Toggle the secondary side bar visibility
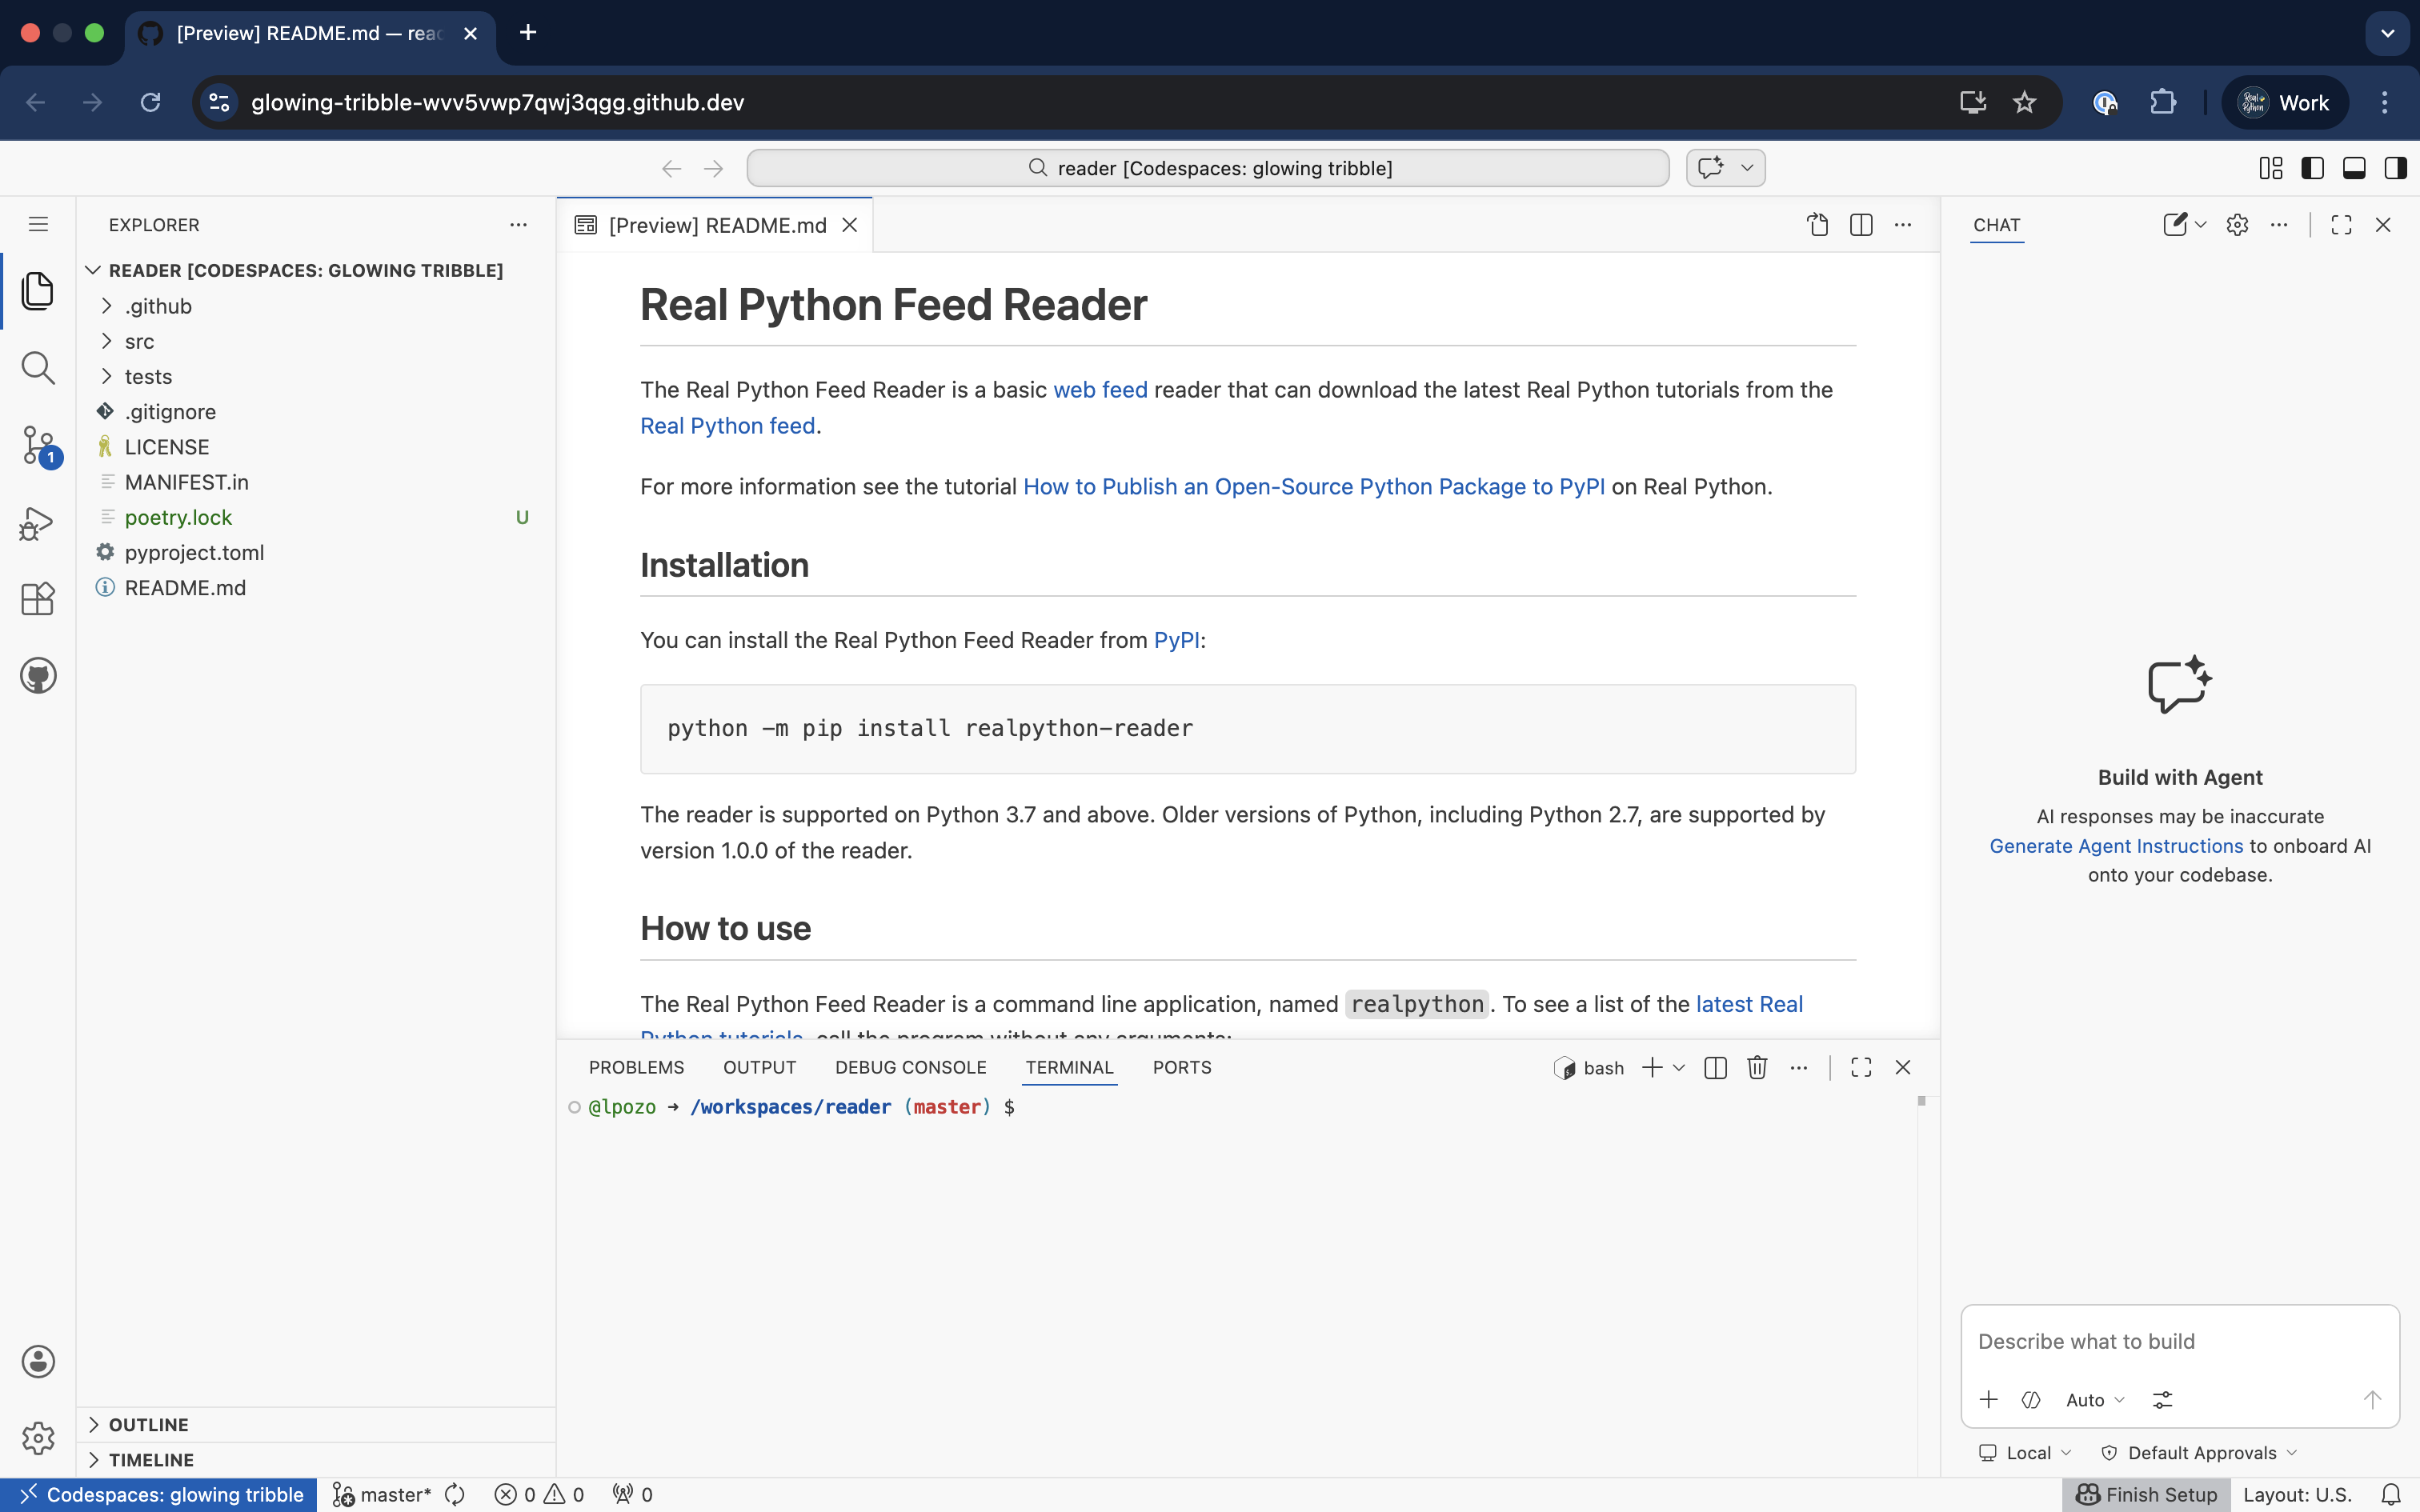The image size is (2420, 1512). pyautogui.click(x=2395, y=168)
